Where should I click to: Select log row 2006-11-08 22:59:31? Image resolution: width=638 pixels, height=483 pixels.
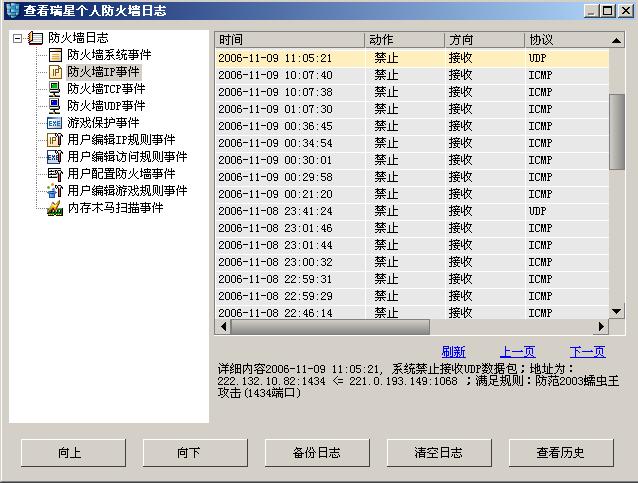412,279
